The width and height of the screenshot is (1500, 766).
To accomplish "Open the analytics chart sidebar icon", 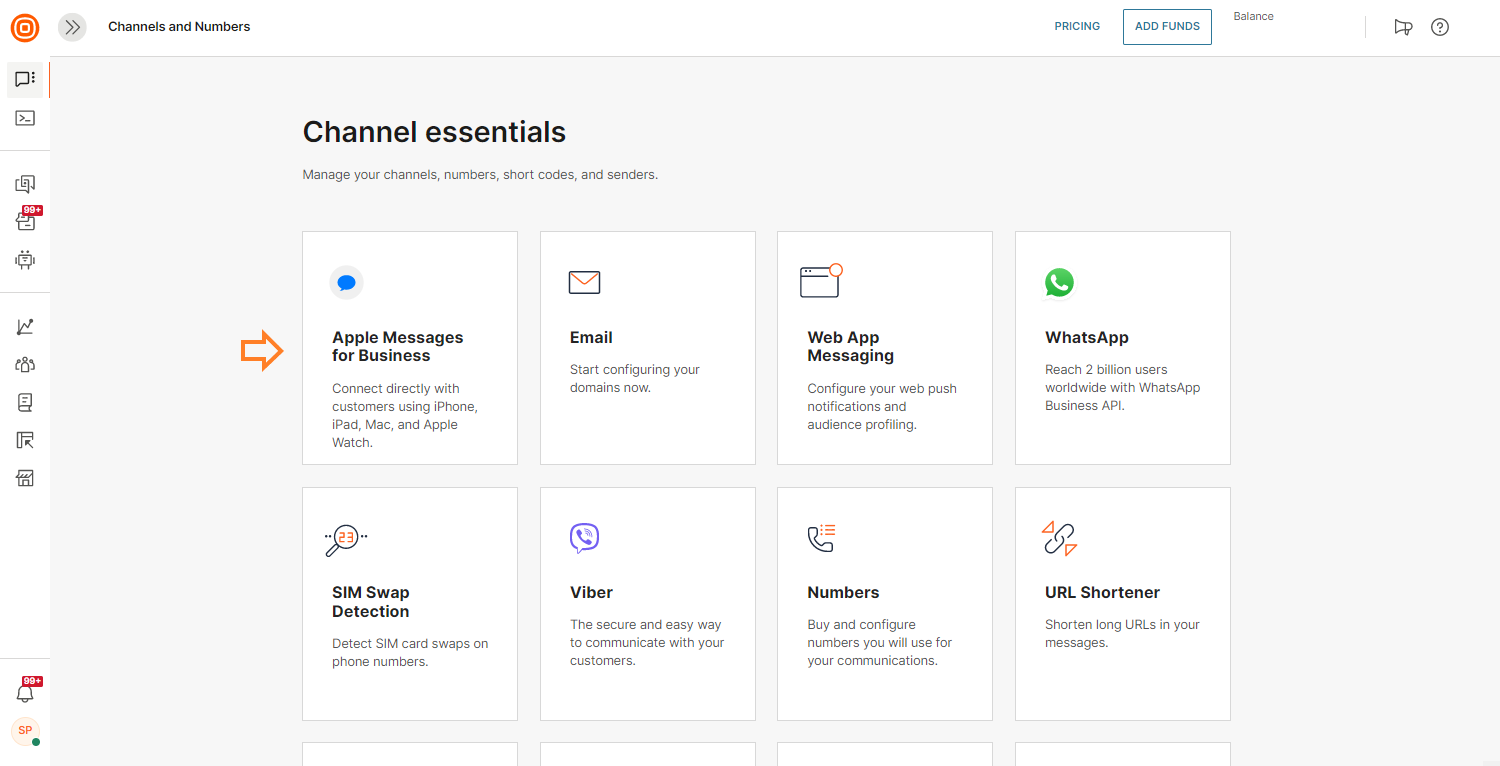I will point(25,327).
